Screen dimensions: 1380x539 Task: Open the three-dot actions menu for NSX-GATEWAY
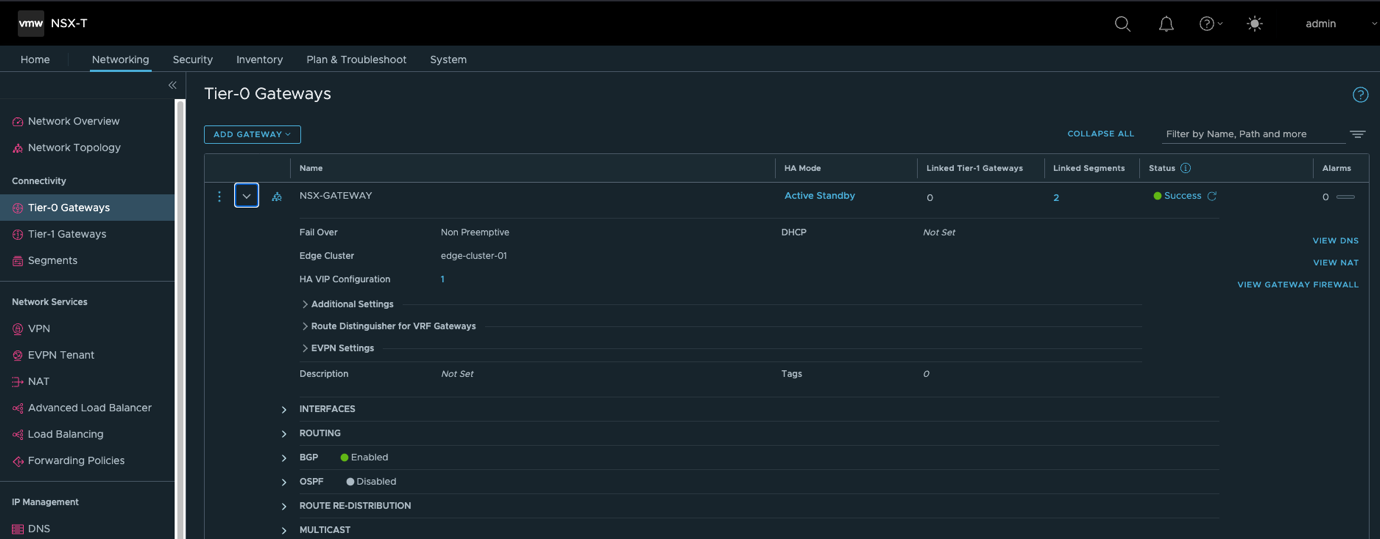(x=219, y=196)
